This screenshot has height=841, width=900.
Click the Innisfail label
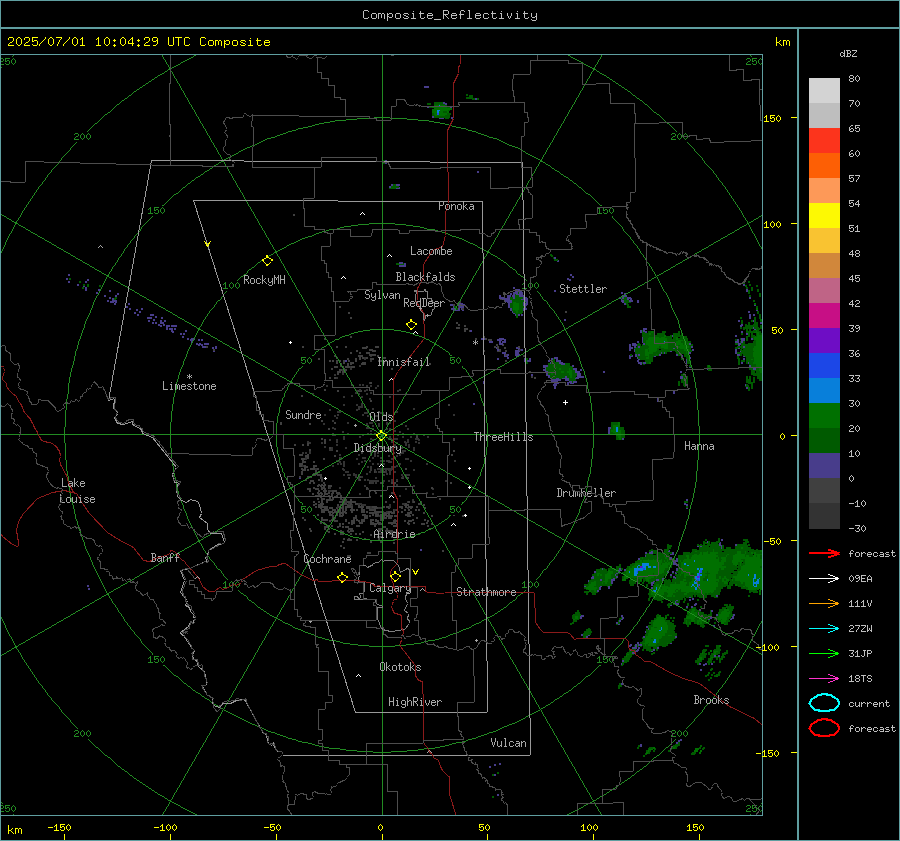tap(404, 362)
